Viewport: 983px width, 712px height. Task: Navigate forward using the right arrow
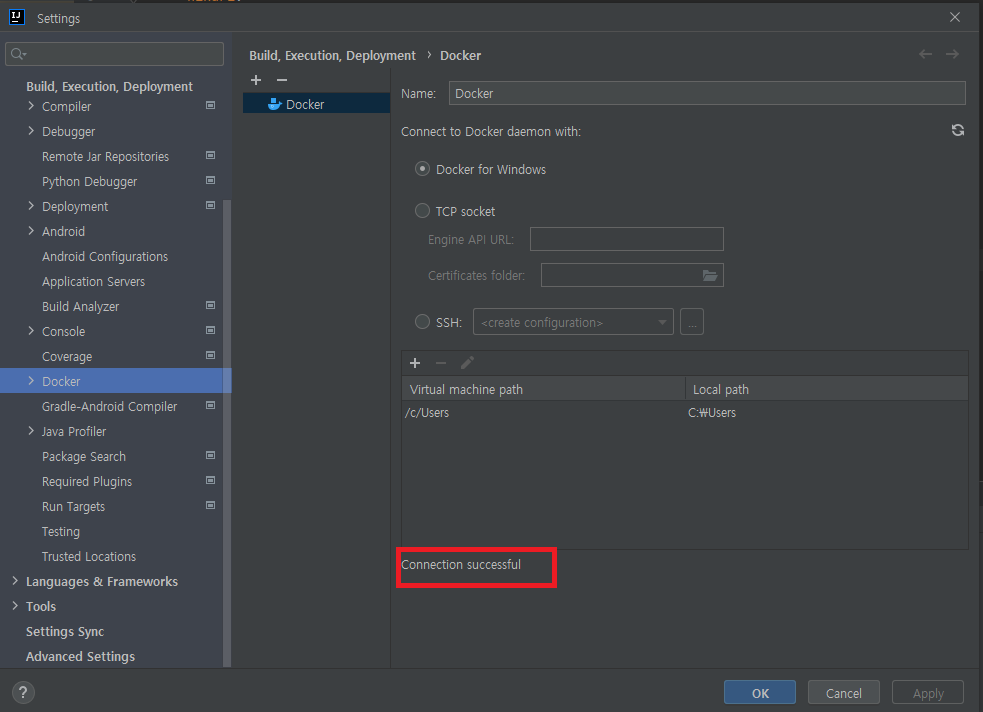point(952,55)
